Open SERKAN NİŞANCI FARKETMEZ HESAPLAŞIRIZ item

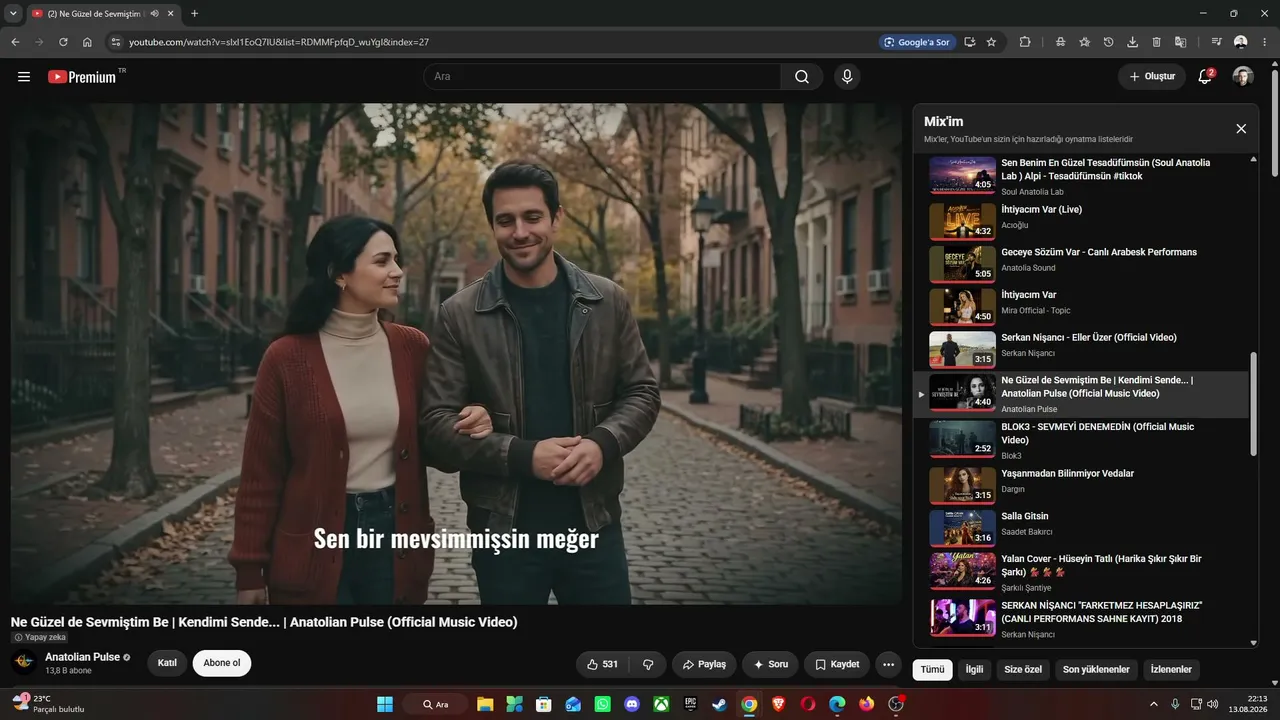[x=1080, y=618]
